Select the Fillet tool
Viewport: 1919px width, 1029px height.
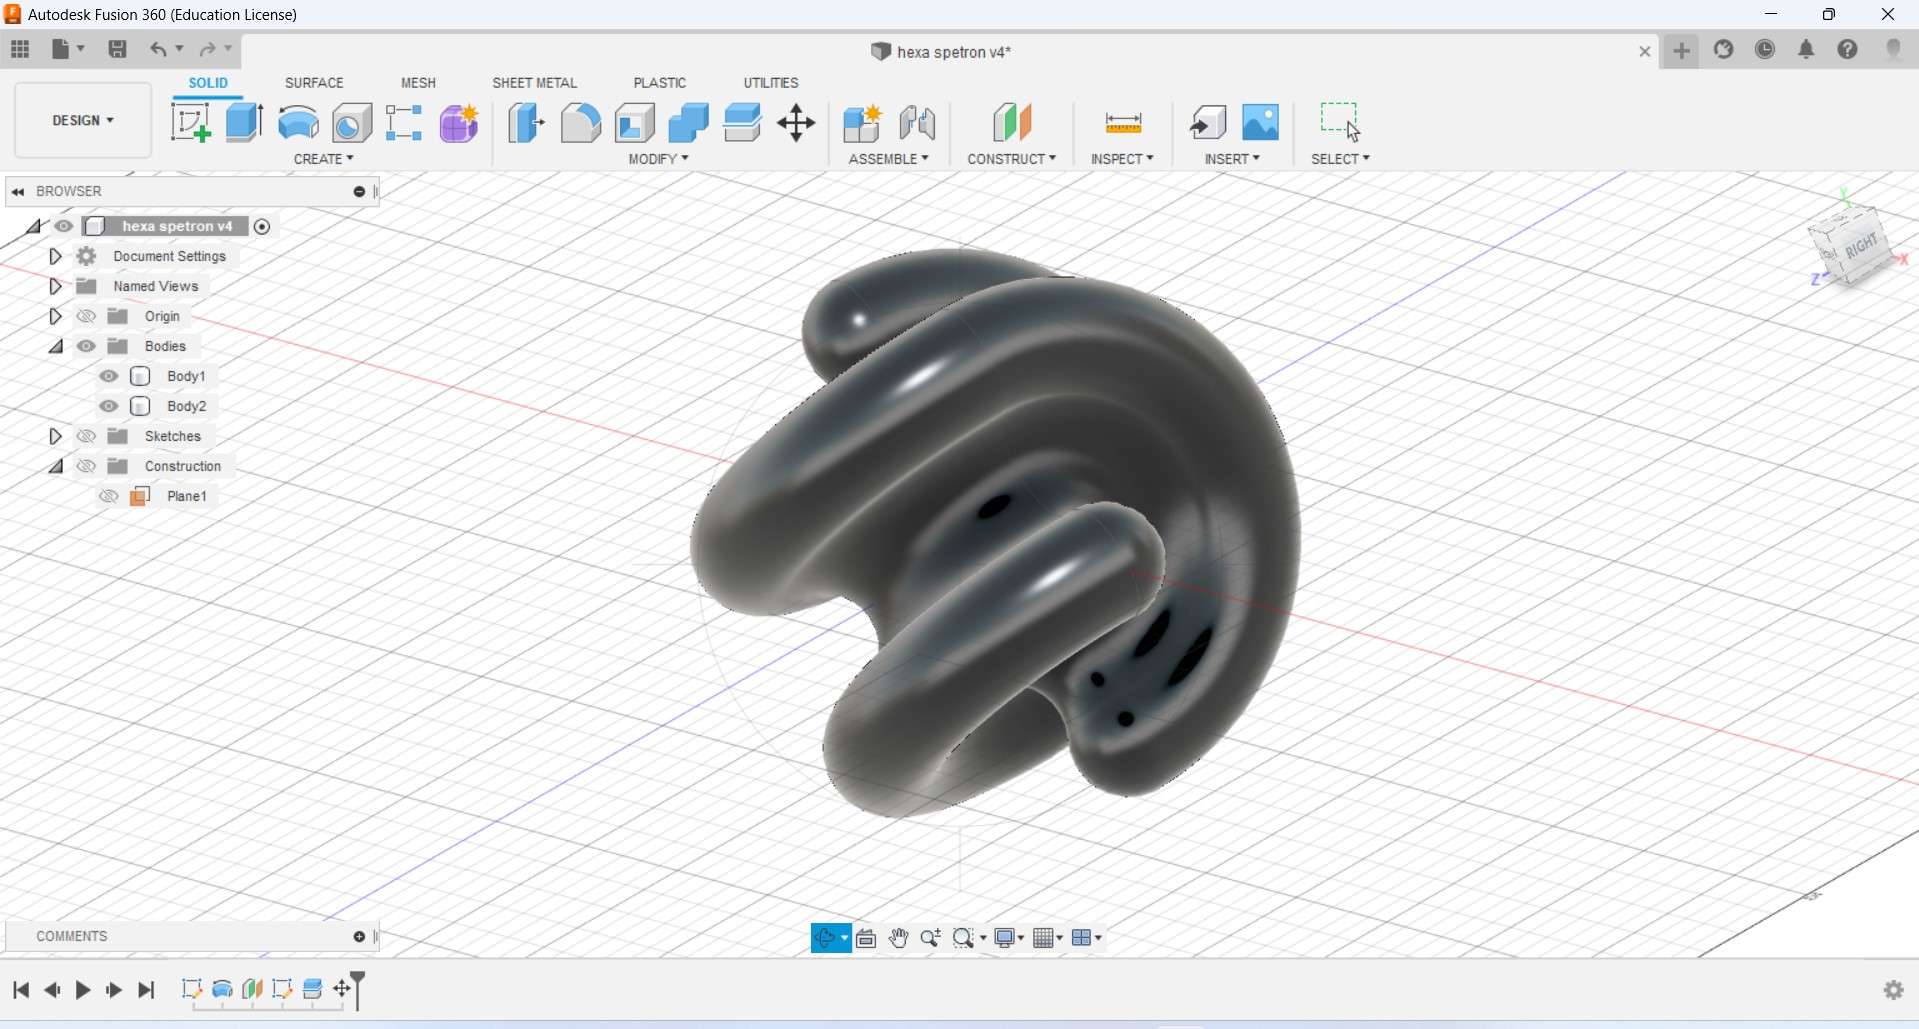[581, 123]
